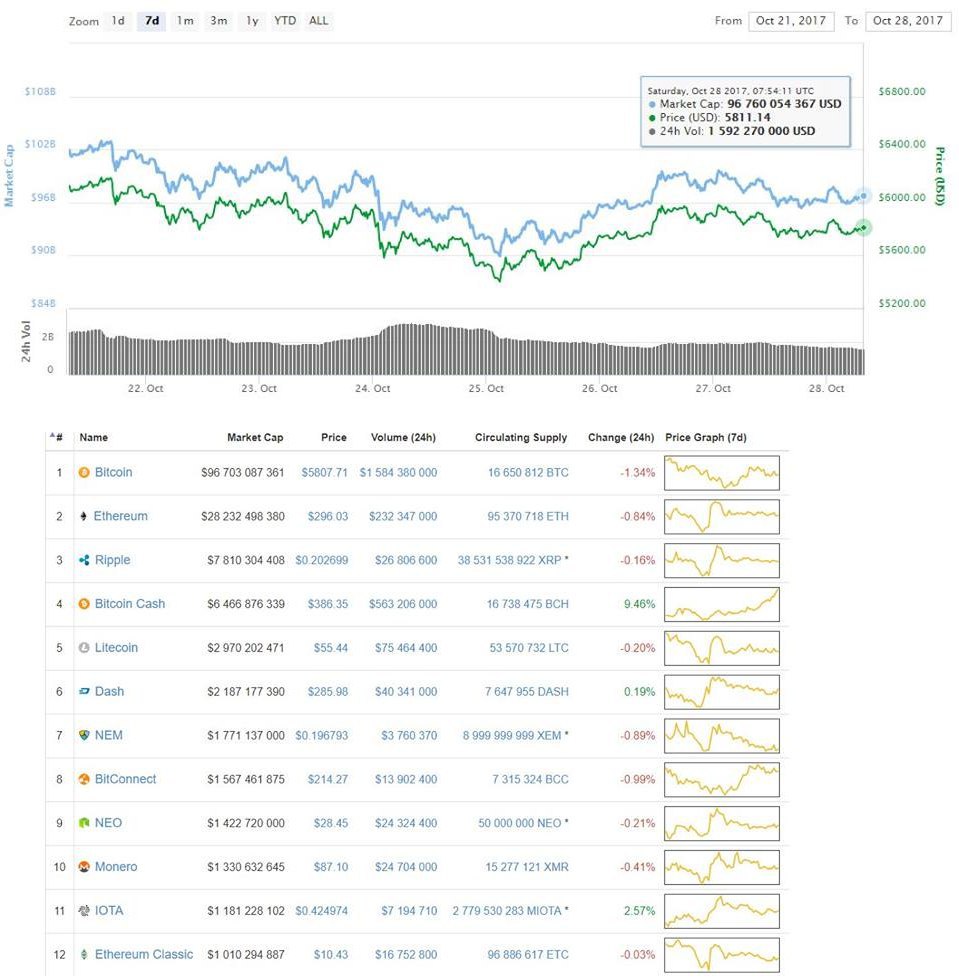Screen dimensions: 959x978
Task: Click the Ethereum Classic logo icon
Action: tap(84, 954)
